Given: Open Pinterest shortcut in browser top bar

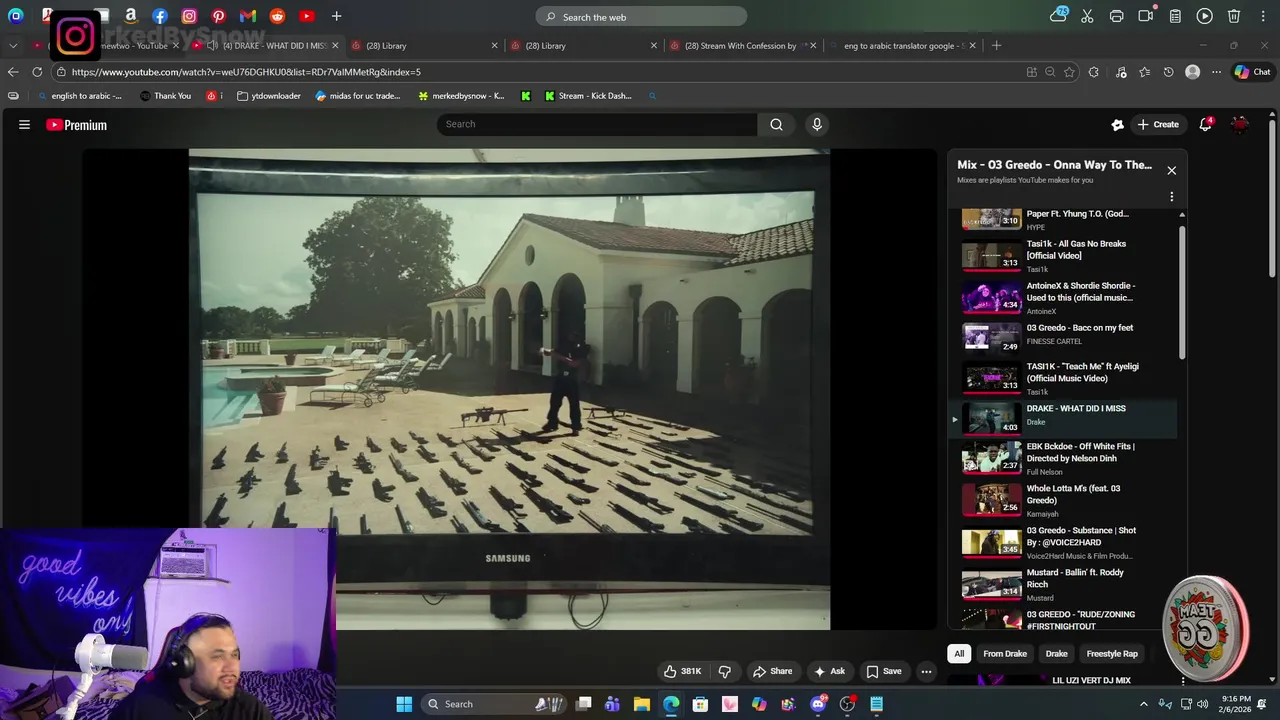Looking at the screenshot, I should pos(219,16).
